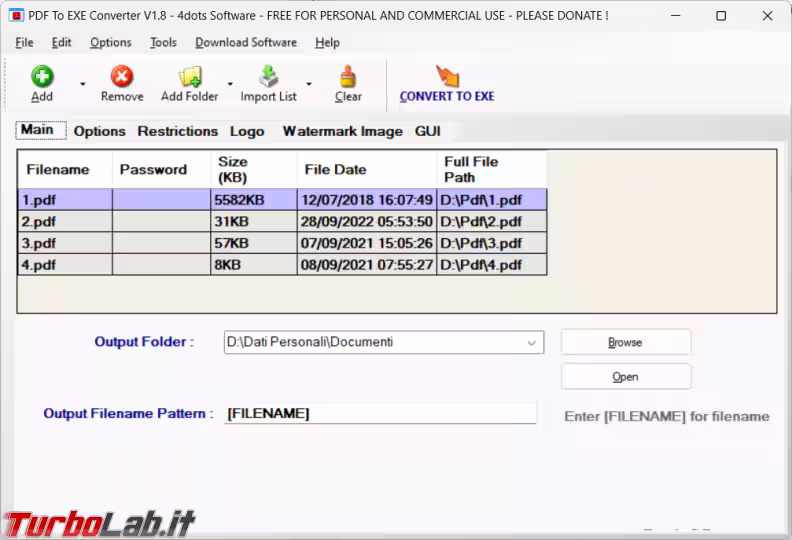Viewport: 792px width, 540px height.
Task: Select the 4.pdf filename cell
Action: point(65,265)
